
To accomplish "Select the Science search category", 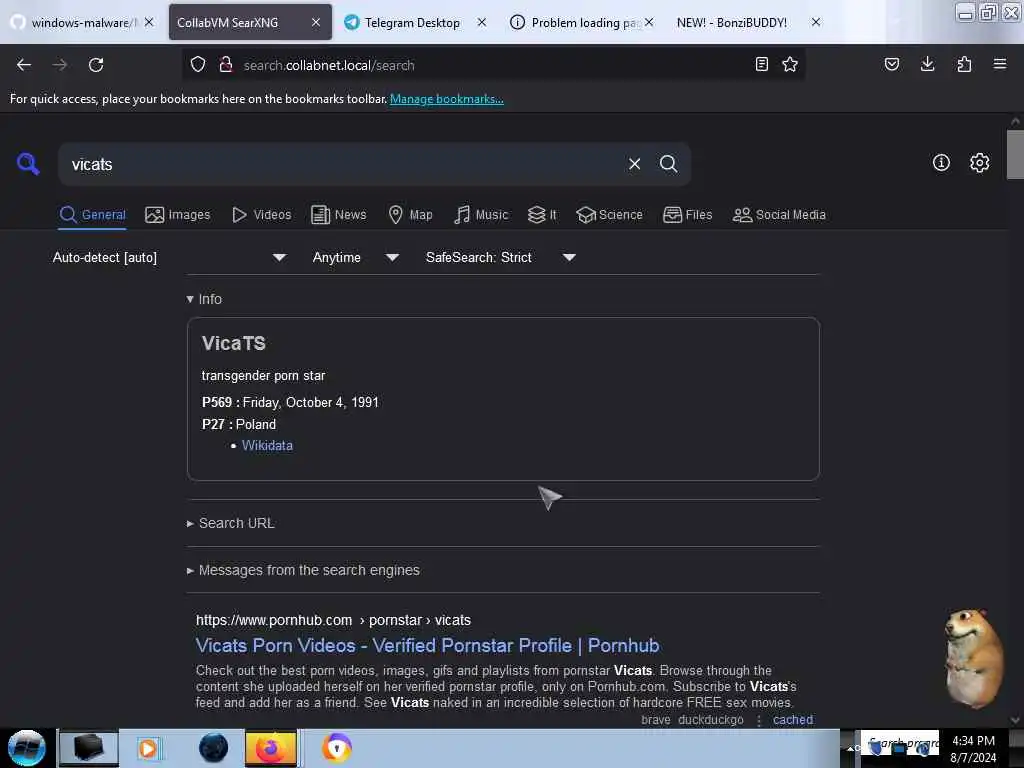I will (x=609, y=215).
